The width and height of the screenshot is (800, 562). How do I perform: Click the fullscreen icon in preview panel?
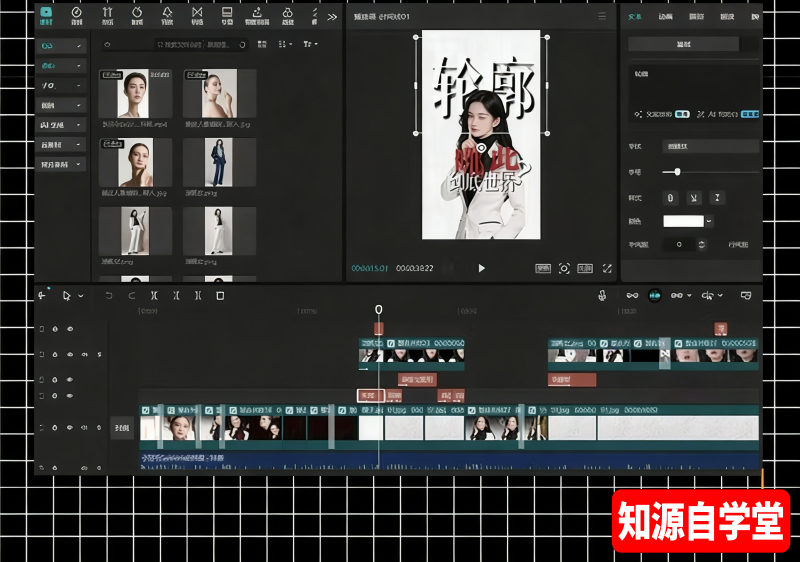(x=607, y=268)
